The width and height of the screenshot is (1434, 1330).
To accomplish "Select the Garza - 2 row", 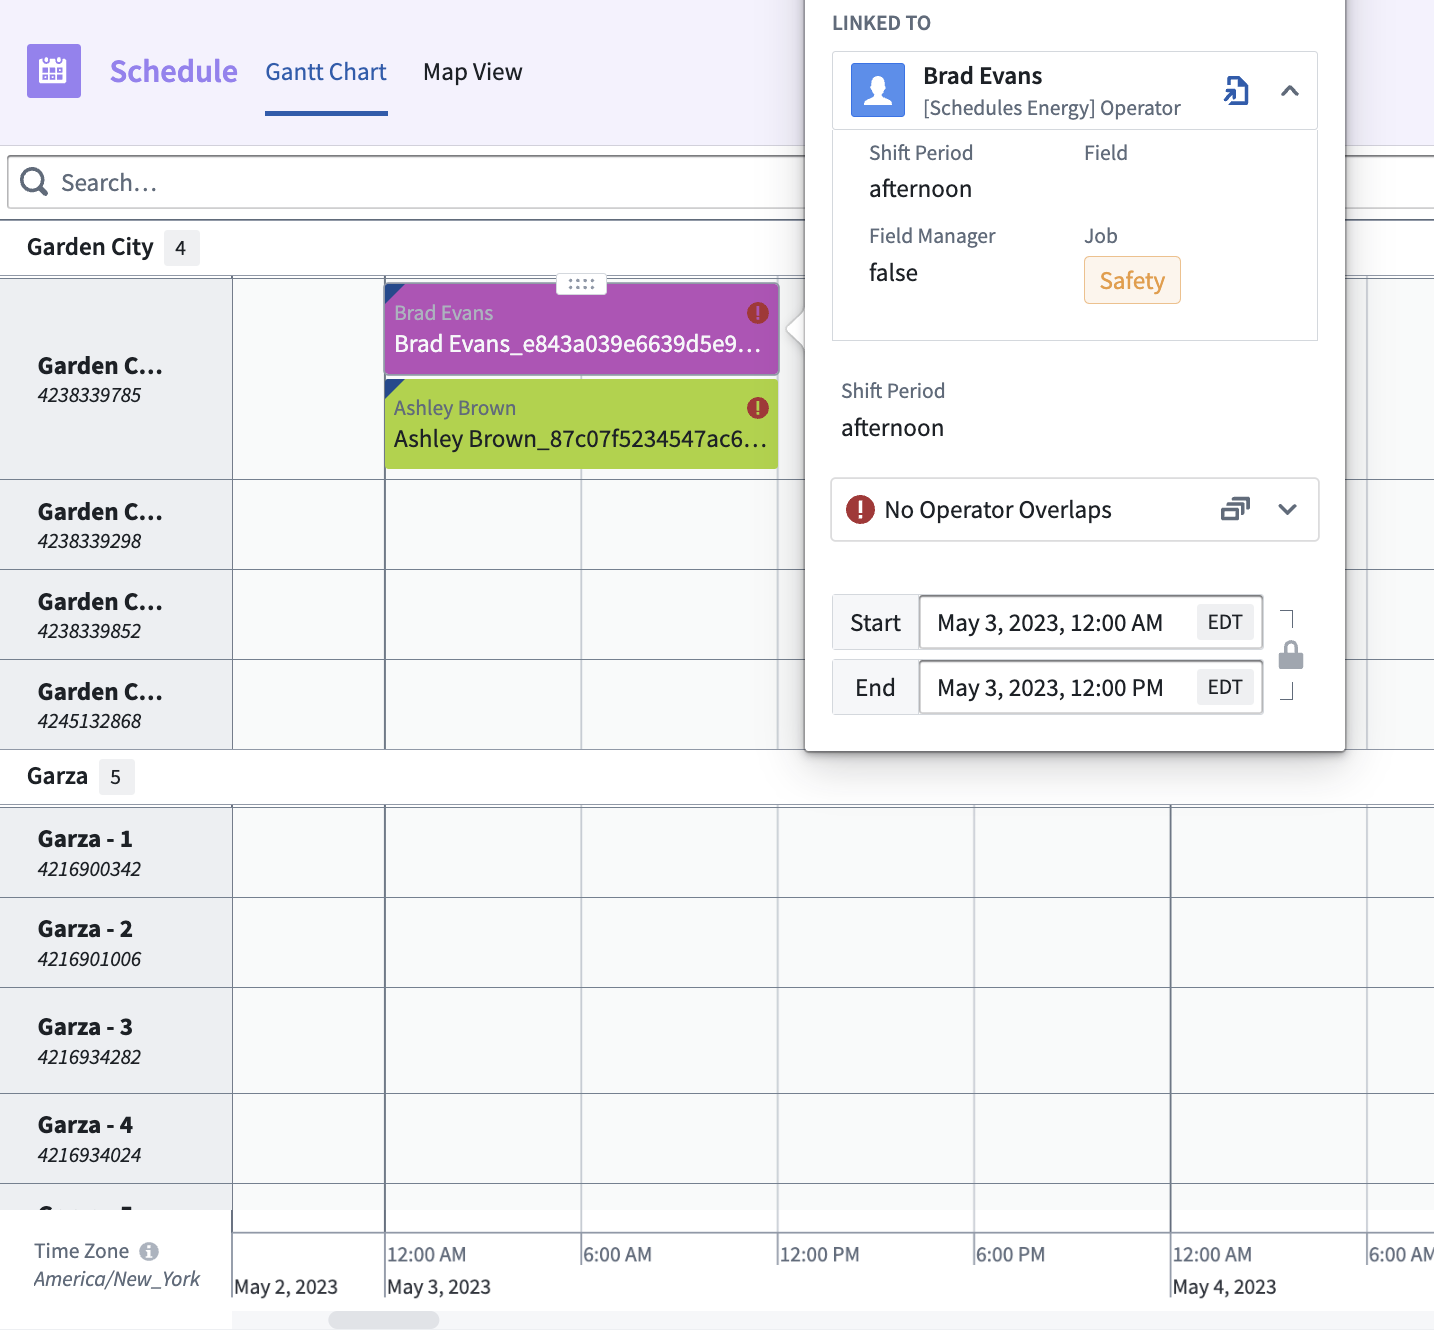I will coord(116,943).
